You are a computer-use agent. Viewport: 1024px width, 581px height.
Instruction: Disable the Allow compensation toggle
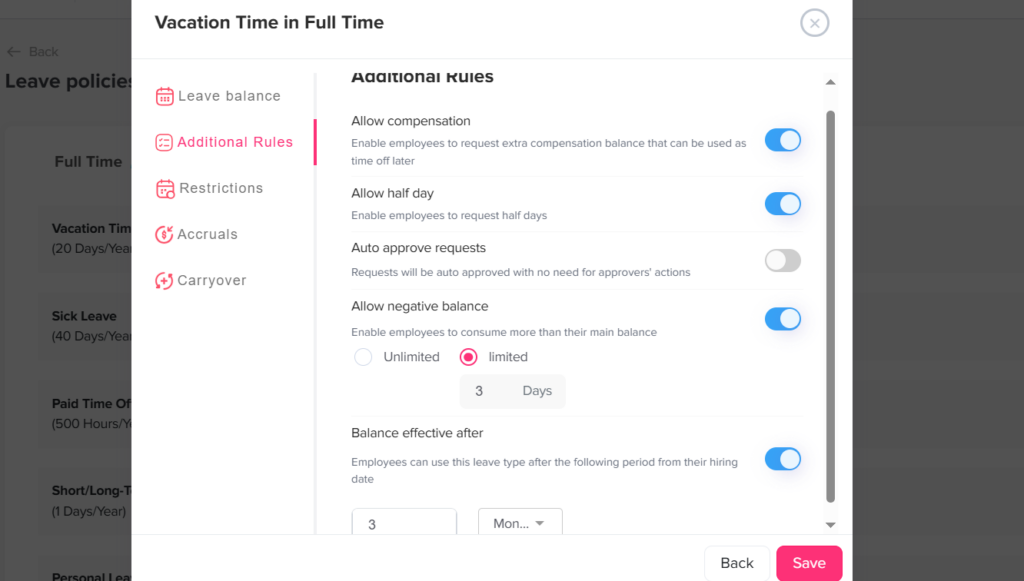click(x=783, y=140)
